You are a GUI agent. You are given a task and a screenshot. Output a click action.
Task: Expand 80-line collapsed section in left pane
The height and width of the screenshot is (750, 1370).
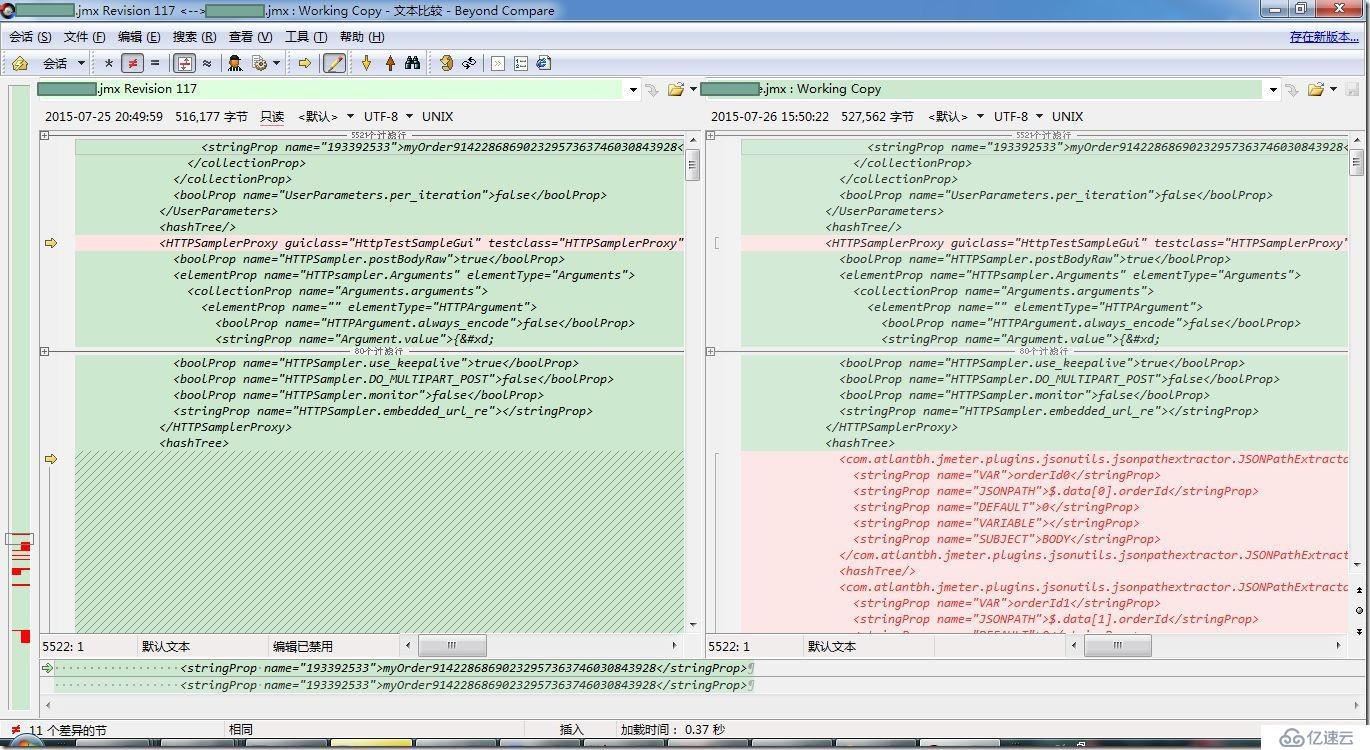[44, 351]
